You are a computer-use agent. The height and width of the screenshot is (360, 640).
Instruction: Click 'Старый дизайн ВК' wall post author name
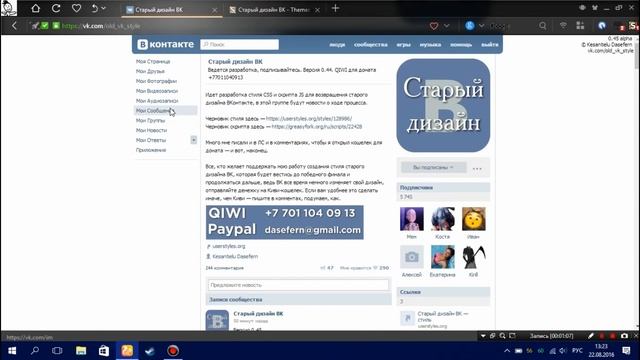(258, 313)
